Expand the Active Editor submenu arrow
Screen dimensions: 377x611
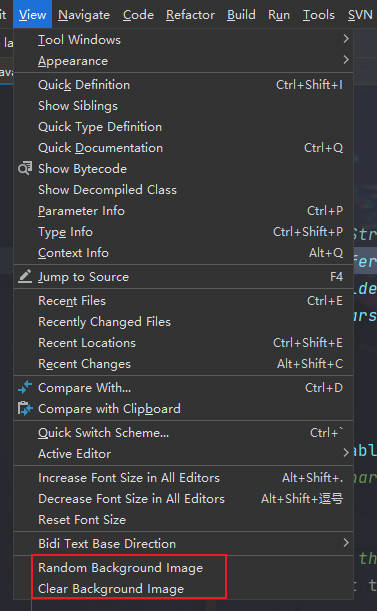(346, 453)
